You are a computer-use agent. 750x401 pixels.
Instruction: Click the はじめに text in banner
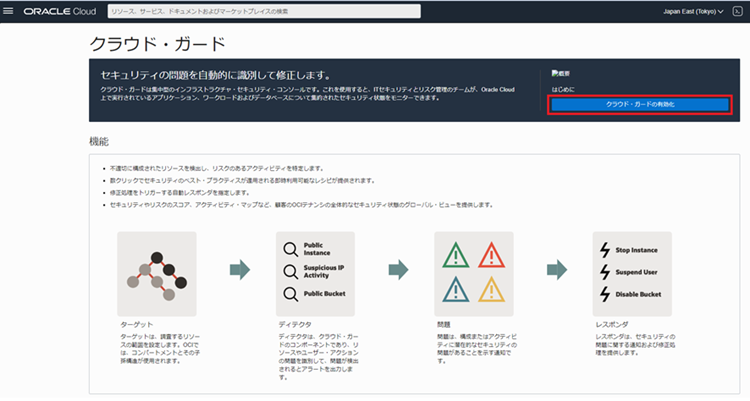pos(563,89)
